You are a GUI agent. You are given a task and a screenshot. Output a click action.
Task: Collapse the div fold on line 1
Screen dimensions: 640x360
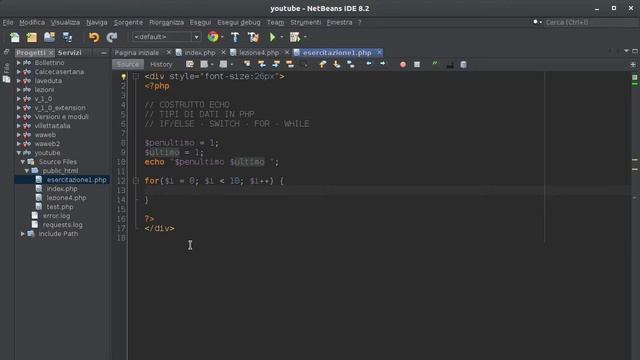[x=136, y=76]
